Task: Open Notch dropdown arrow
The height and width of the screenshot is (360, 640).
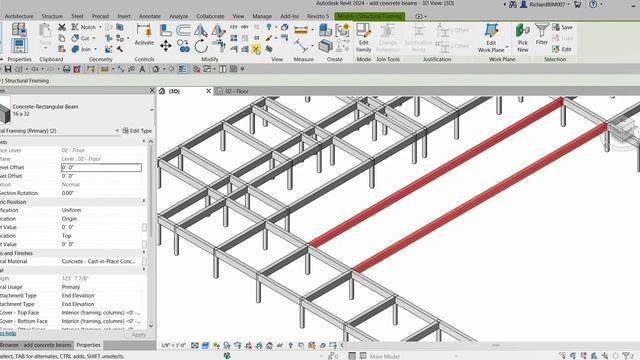Action: tap(100, 27)
